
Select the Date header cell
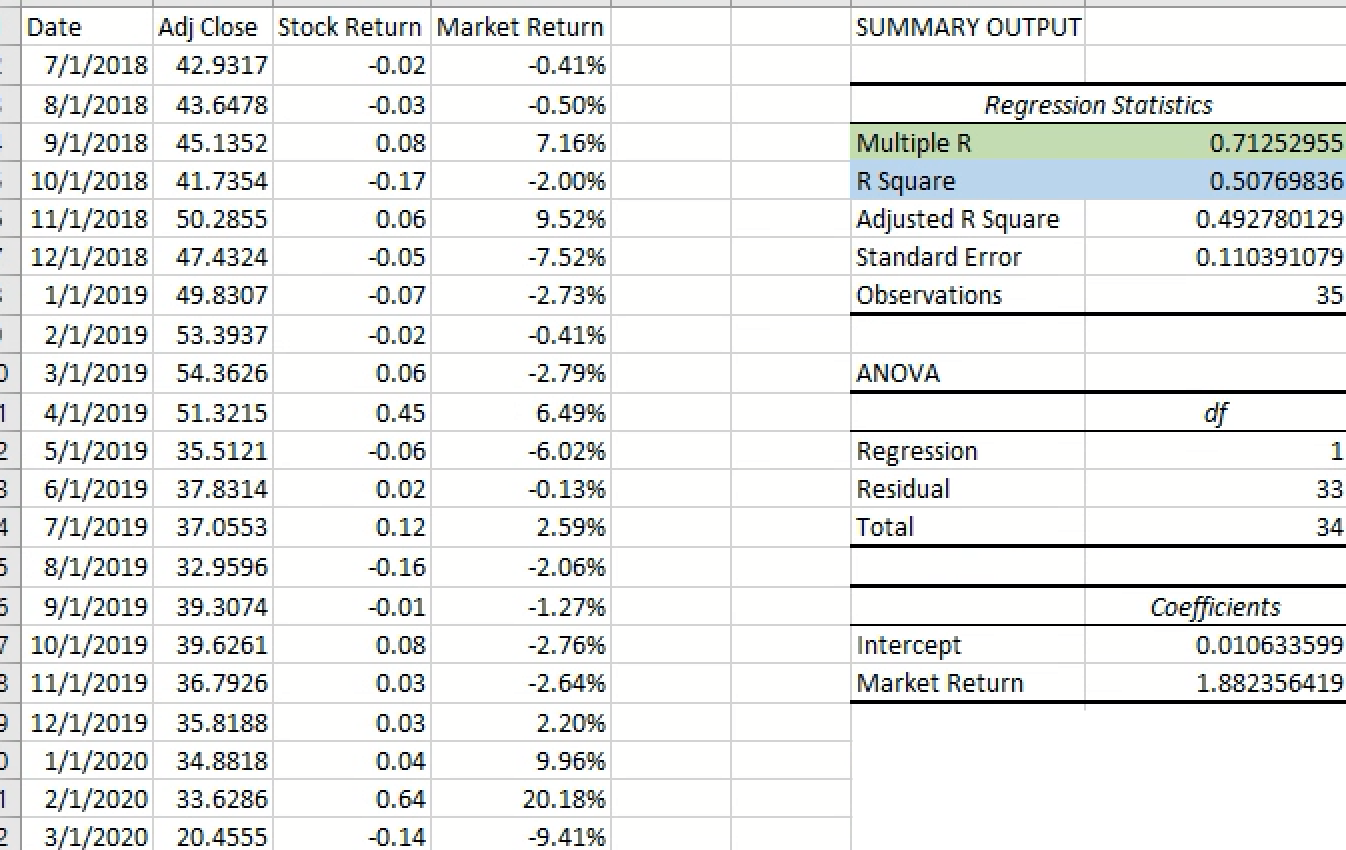tap(87, 28)
